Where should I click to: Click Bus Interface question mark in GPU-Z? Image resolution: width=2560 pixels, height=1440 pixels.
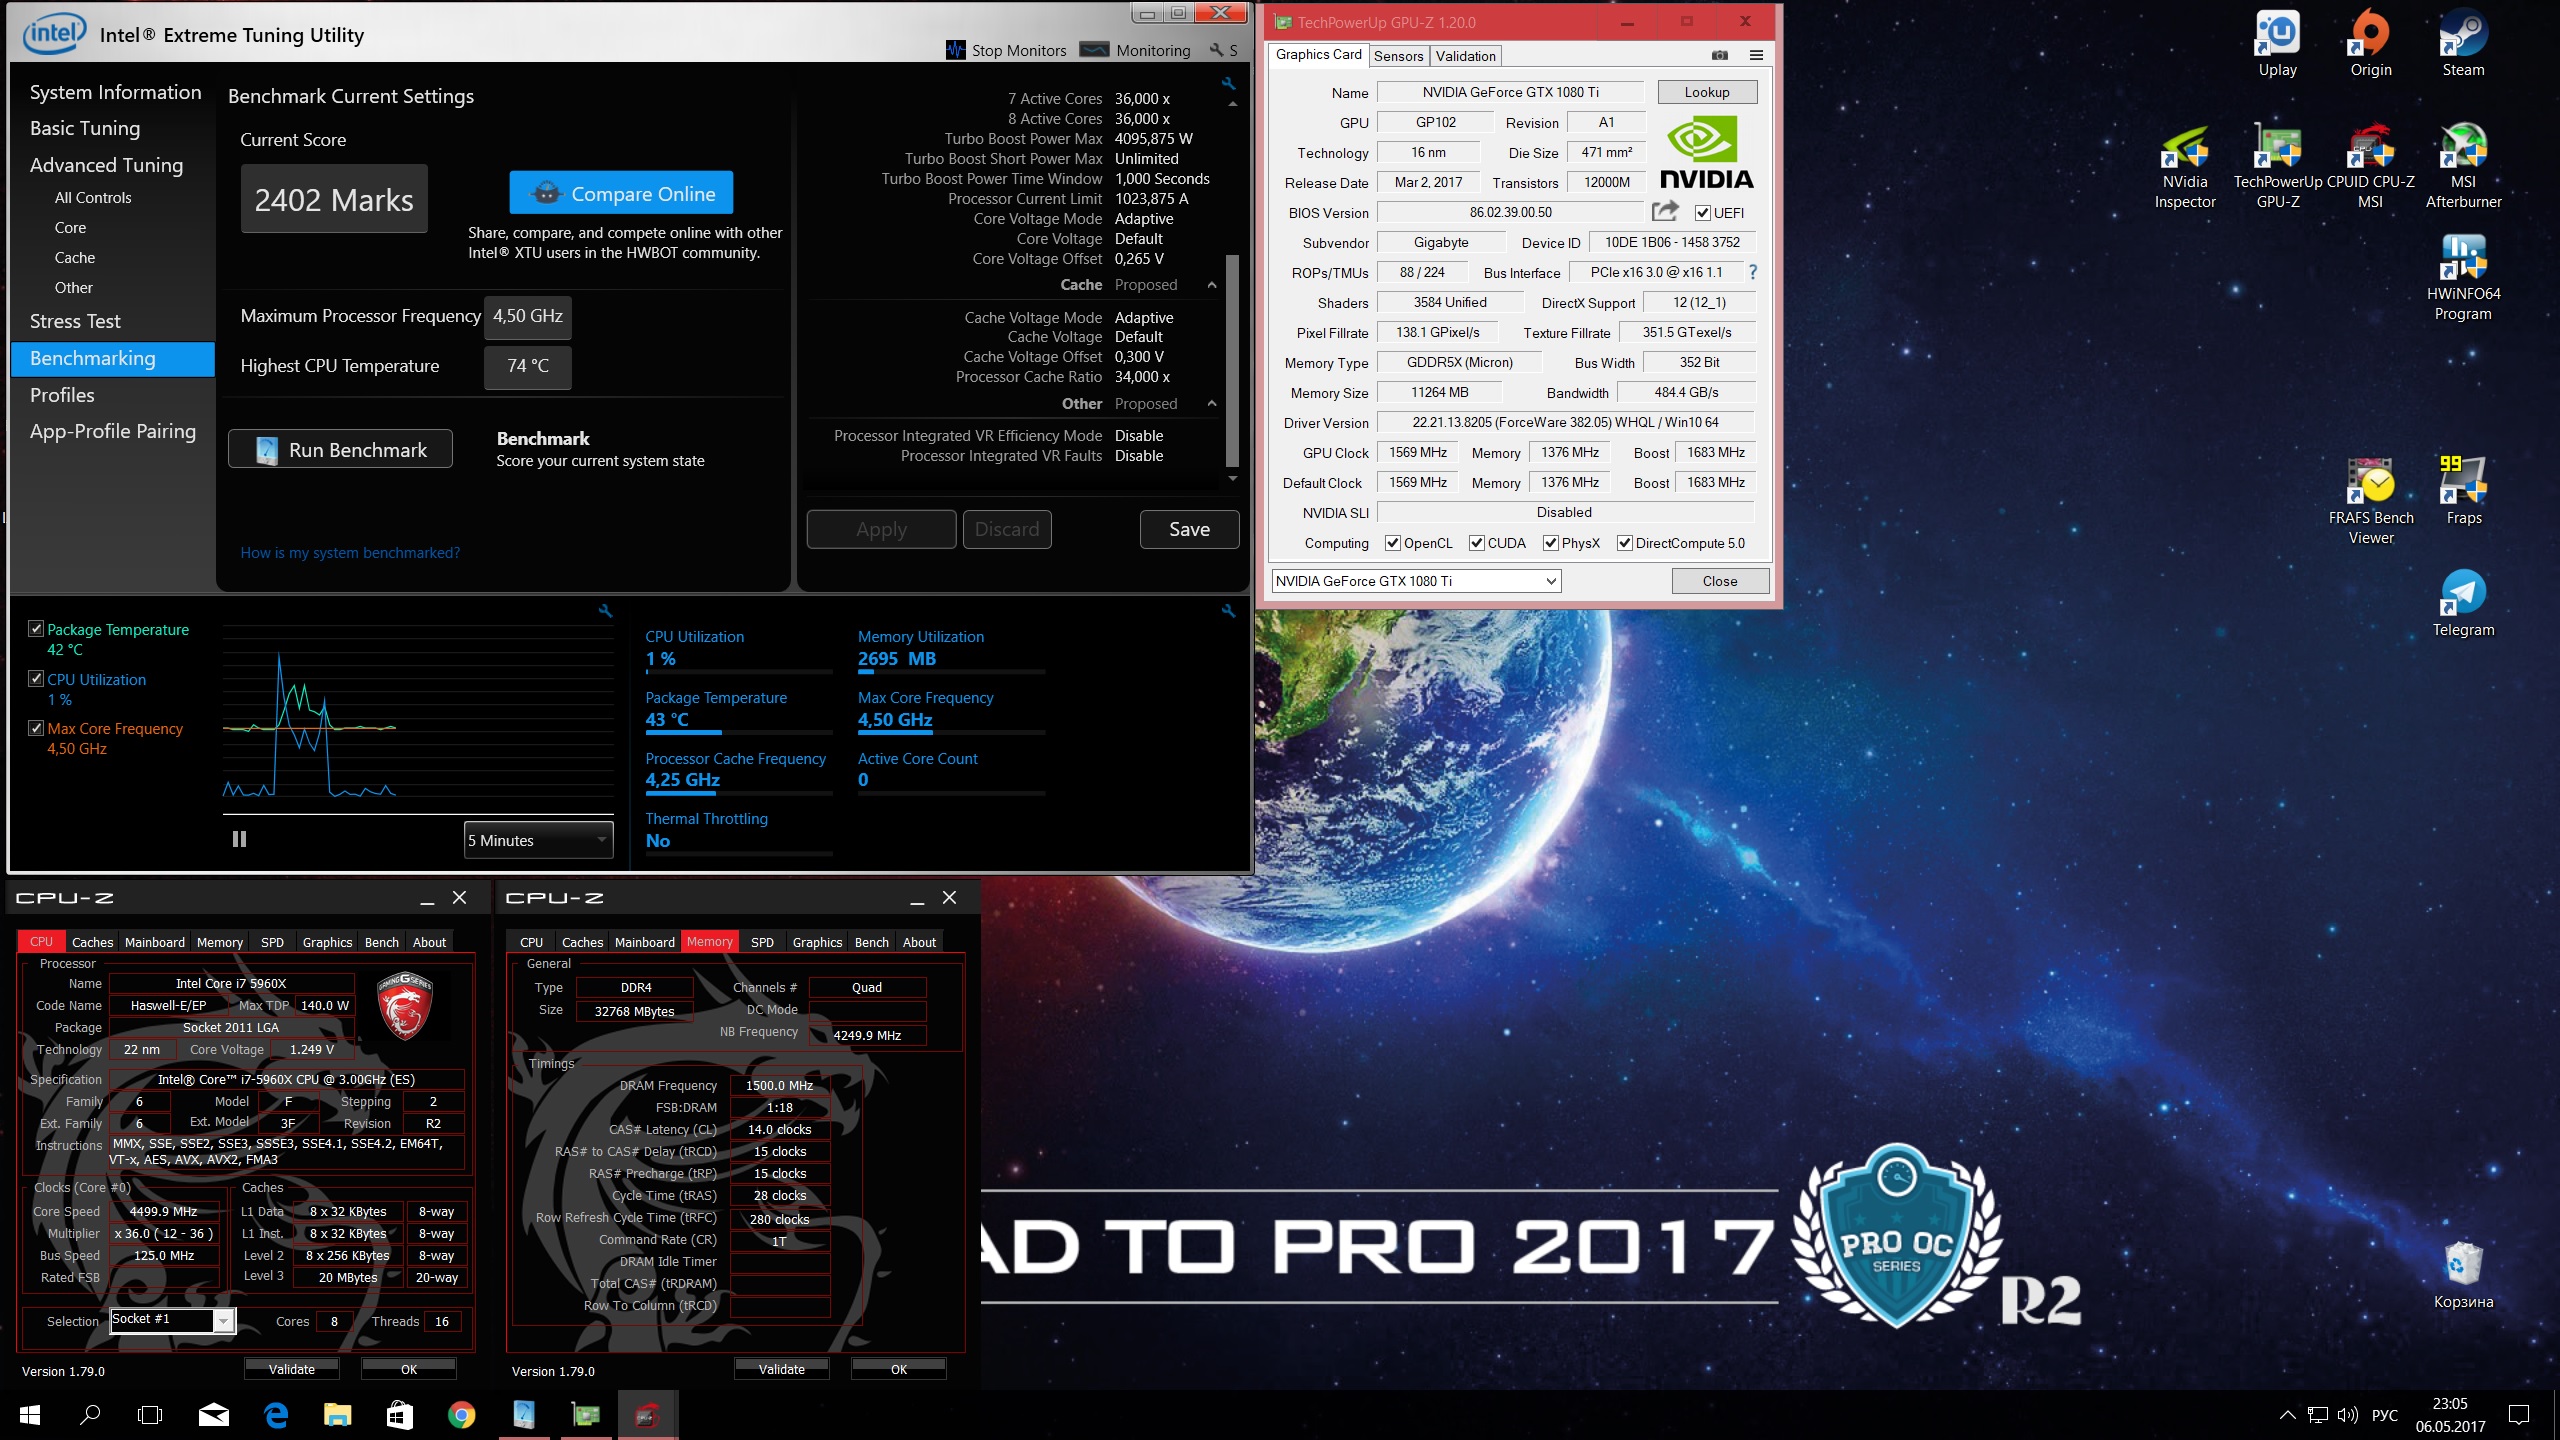pos(1752,272)
